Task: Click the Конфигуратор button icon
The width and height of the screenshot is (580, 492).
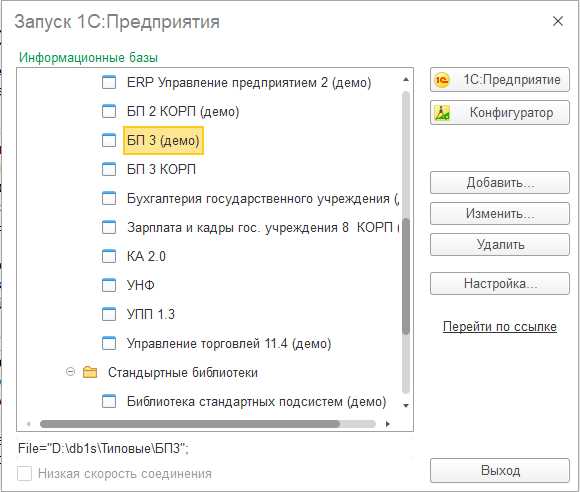Action: point(442,113)
